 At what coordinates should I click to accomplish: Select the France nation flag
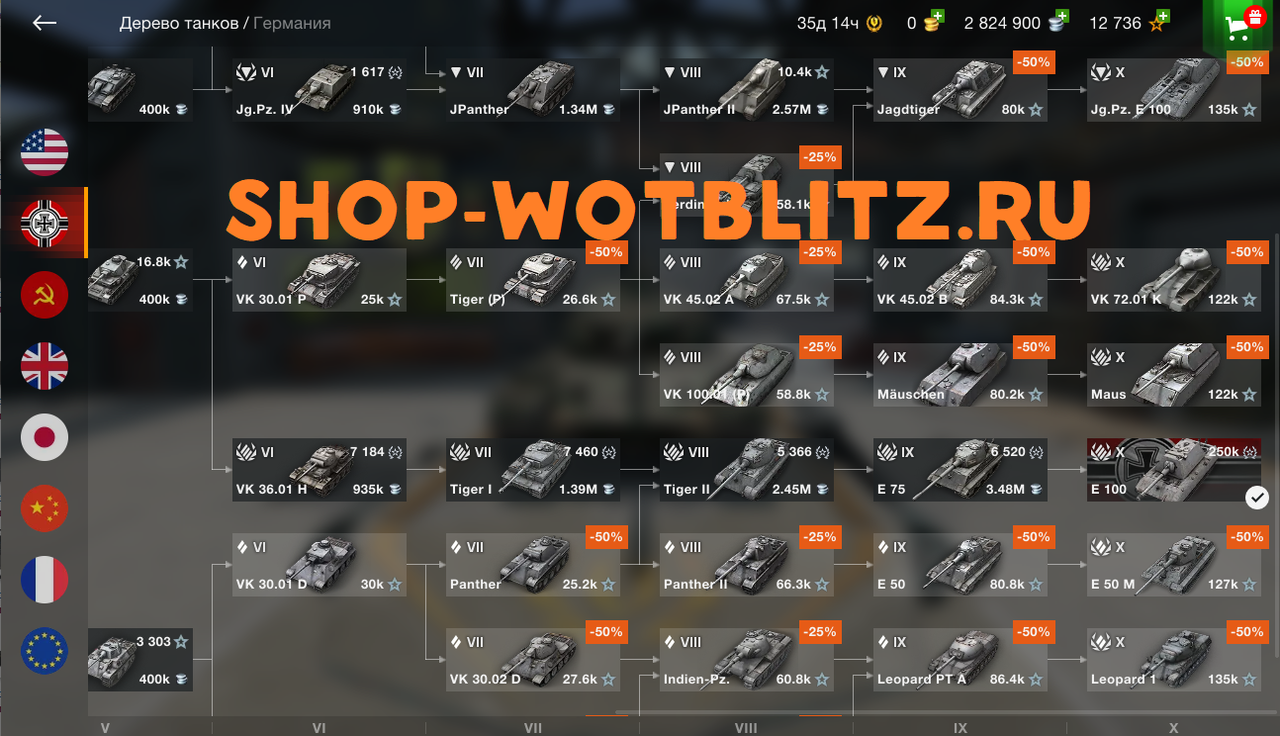click(45, 580)
